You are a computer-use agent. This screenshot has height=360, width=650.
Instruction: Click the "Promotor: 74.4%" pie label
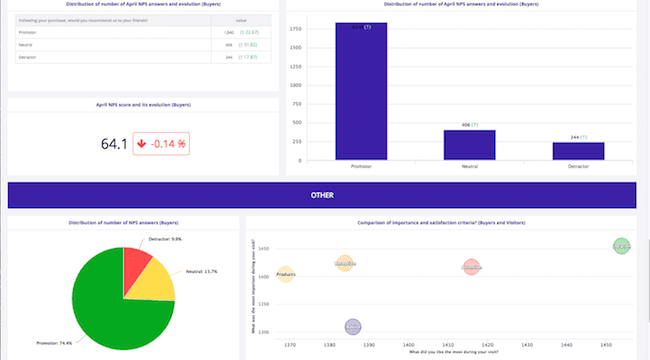pos(54,343)
